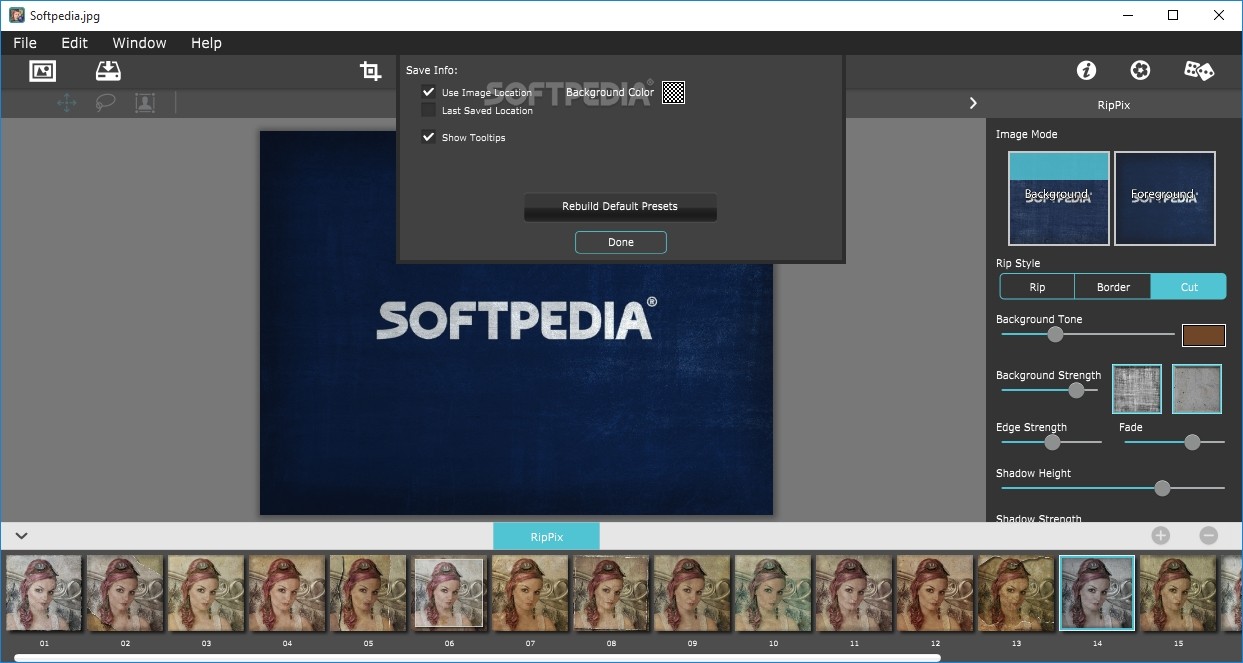1243x663 pixels.
Task: Apply preset 14 thumbnail
Action: 1097,593
